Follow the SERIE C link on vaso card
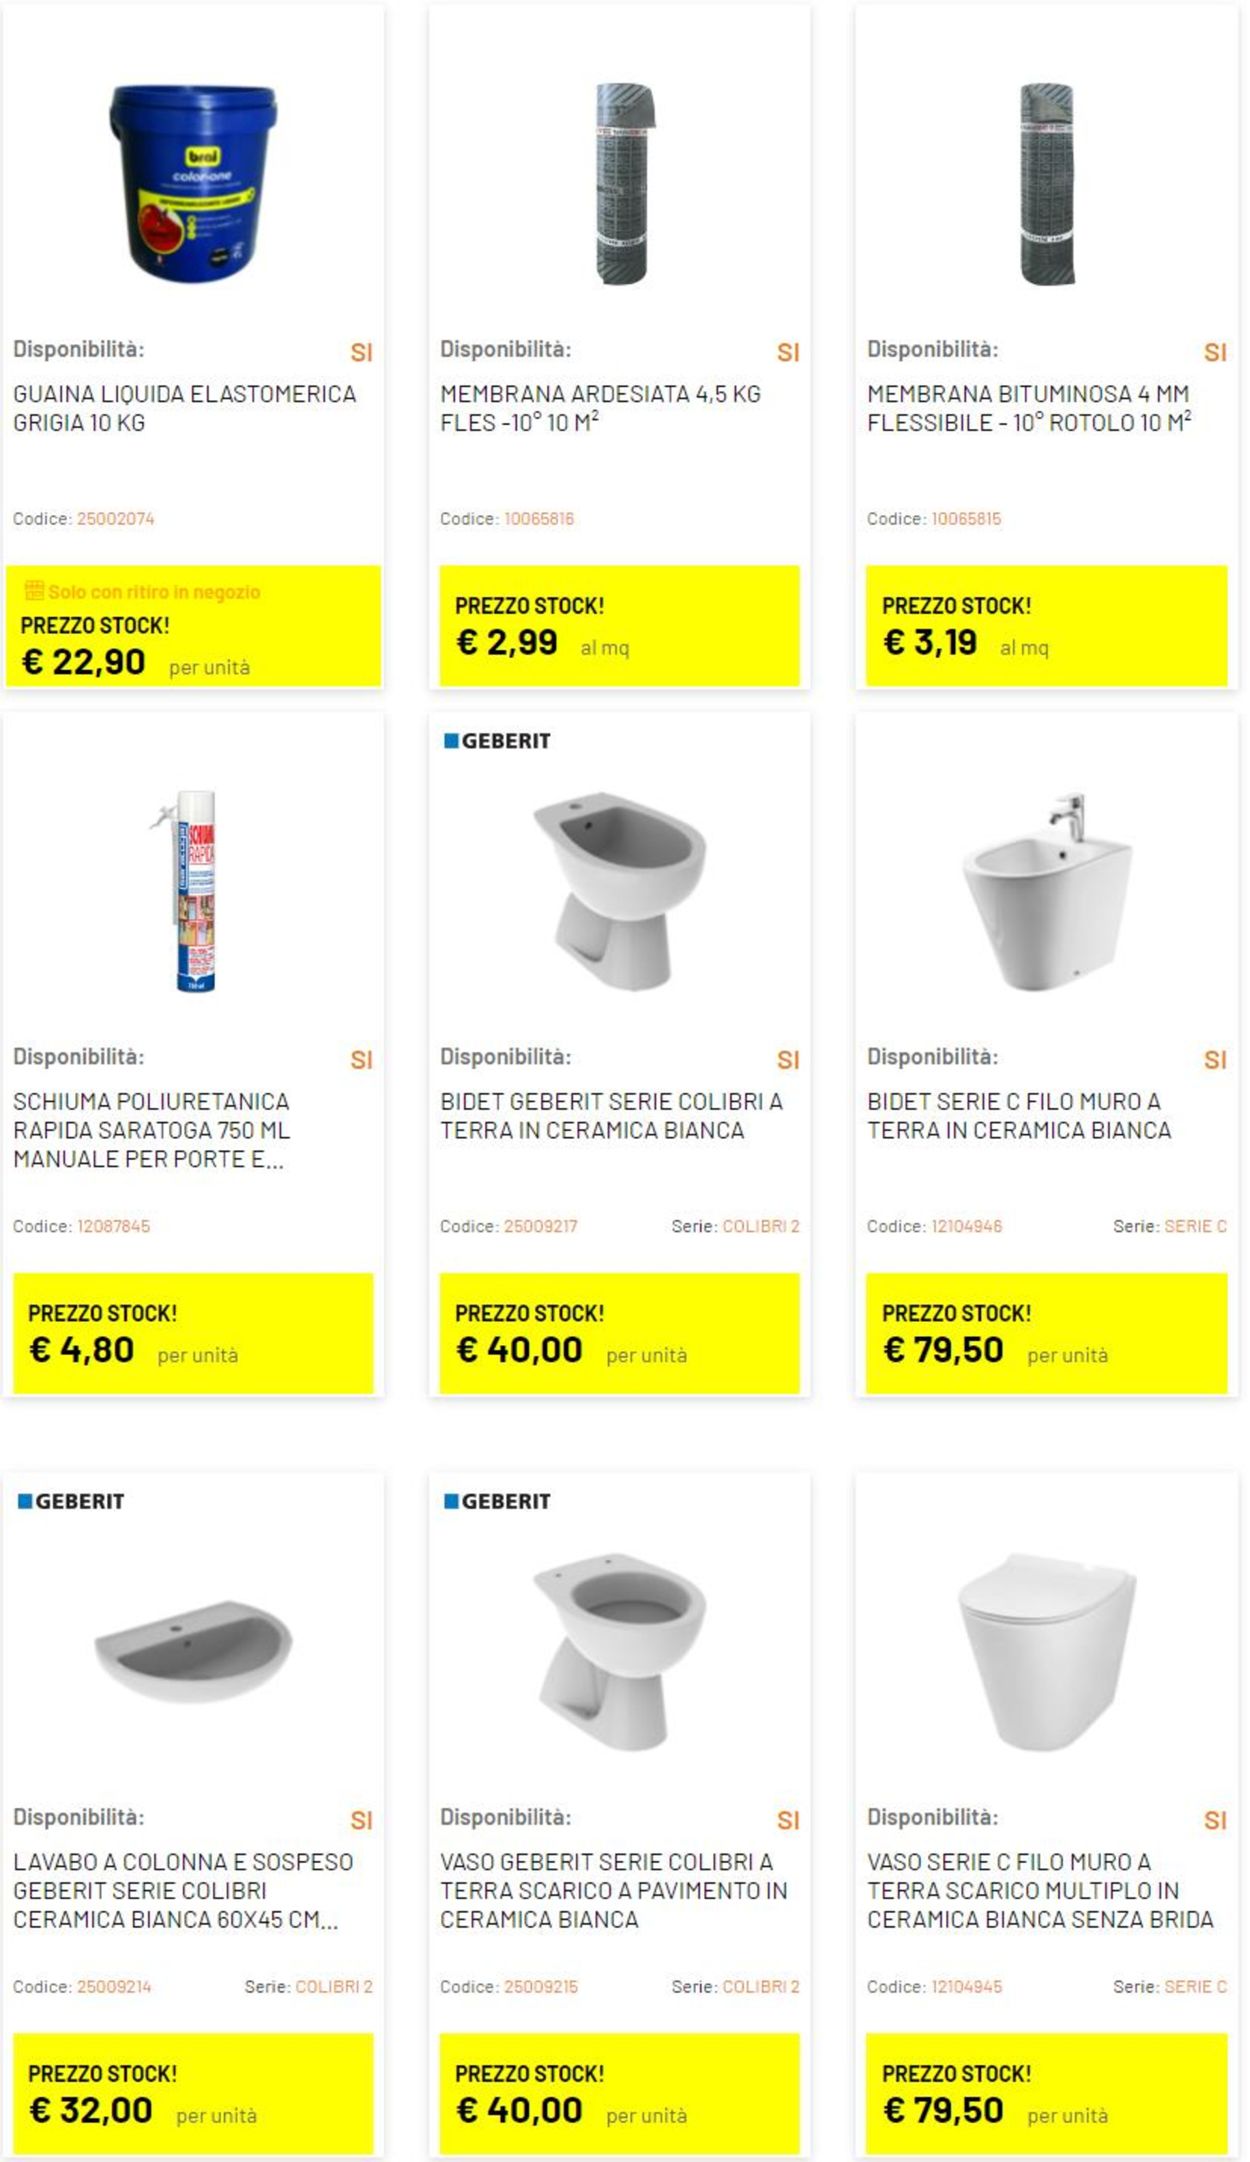The height and width of the screenshot is (2162, 1250). point(1195,1986)
